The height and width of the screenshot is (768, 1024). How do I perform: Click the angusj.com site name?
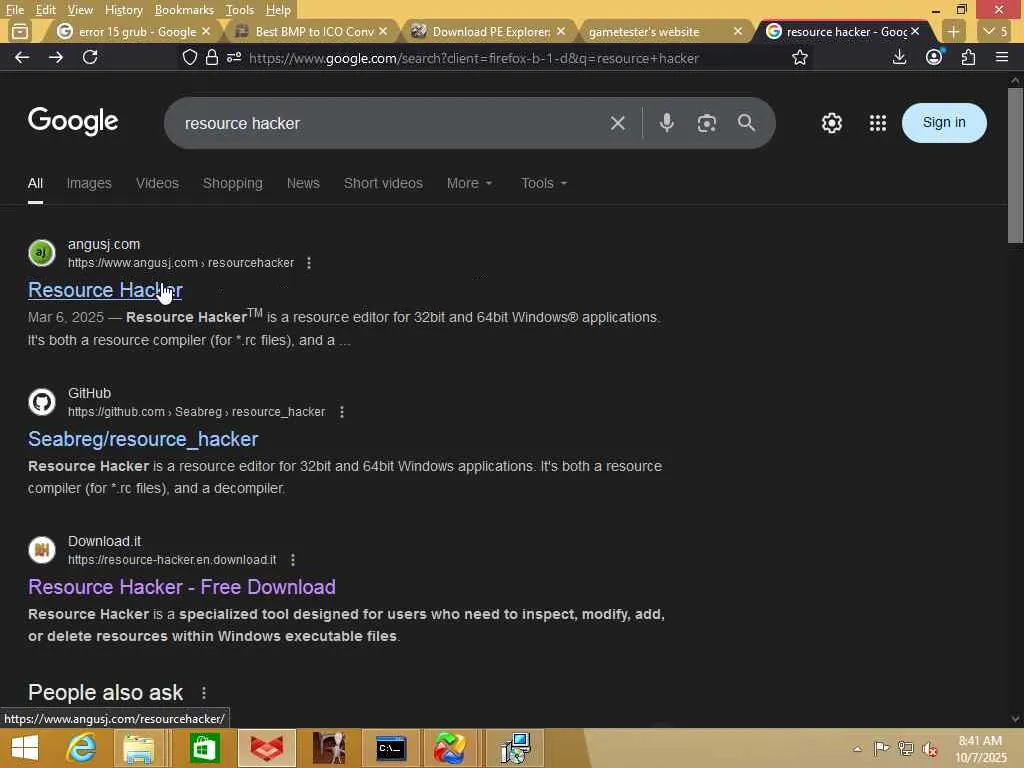[x=104, y=244]
